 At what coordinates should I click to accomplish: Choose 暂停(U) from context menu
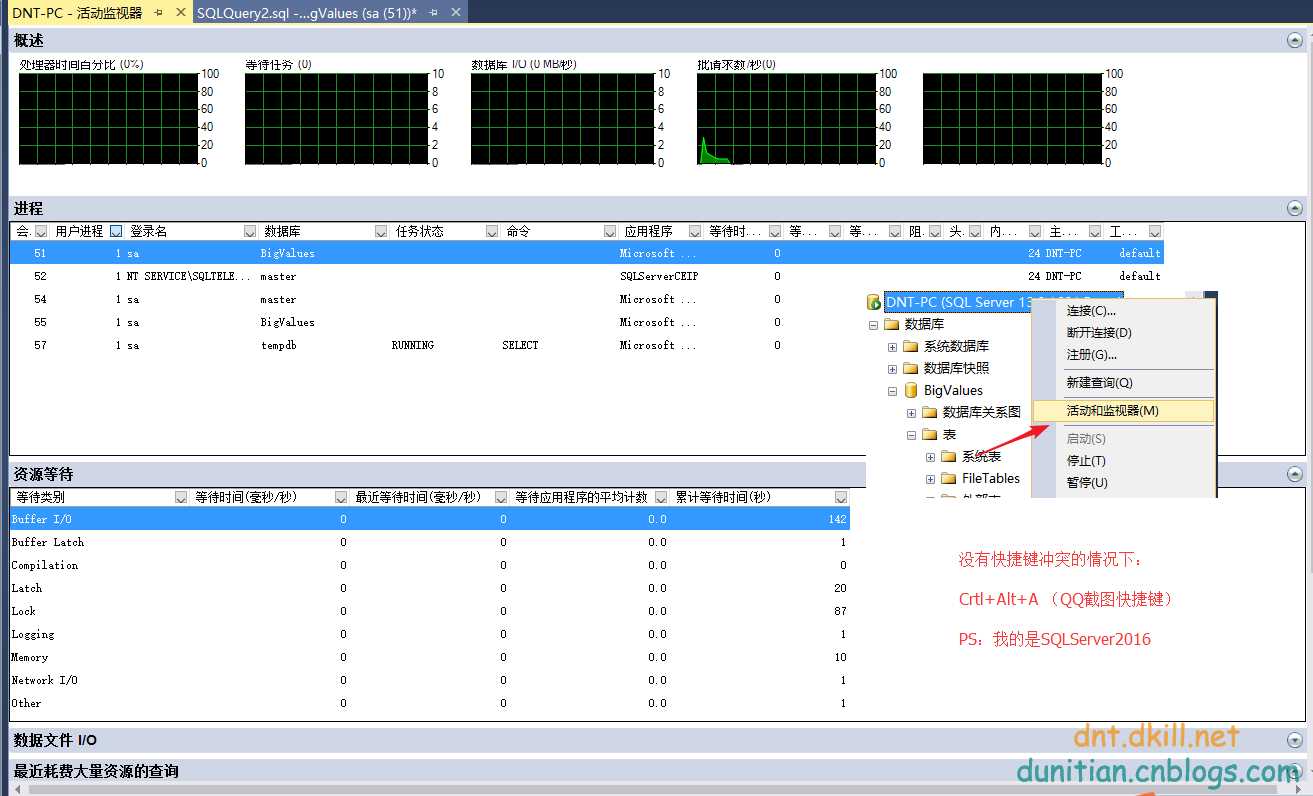1123,483
